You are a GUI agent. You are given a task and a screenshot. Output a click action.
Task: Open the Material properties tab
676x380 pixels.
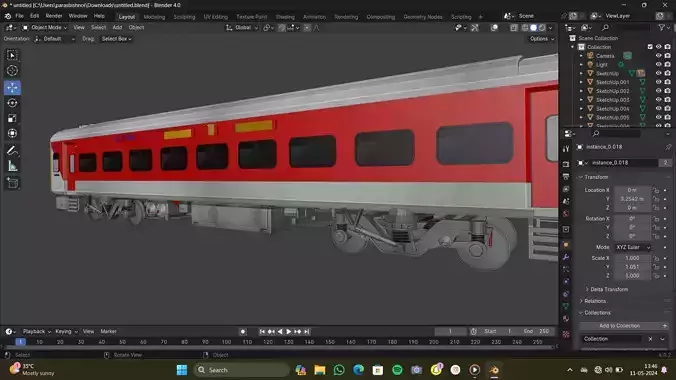pos(566,319)
